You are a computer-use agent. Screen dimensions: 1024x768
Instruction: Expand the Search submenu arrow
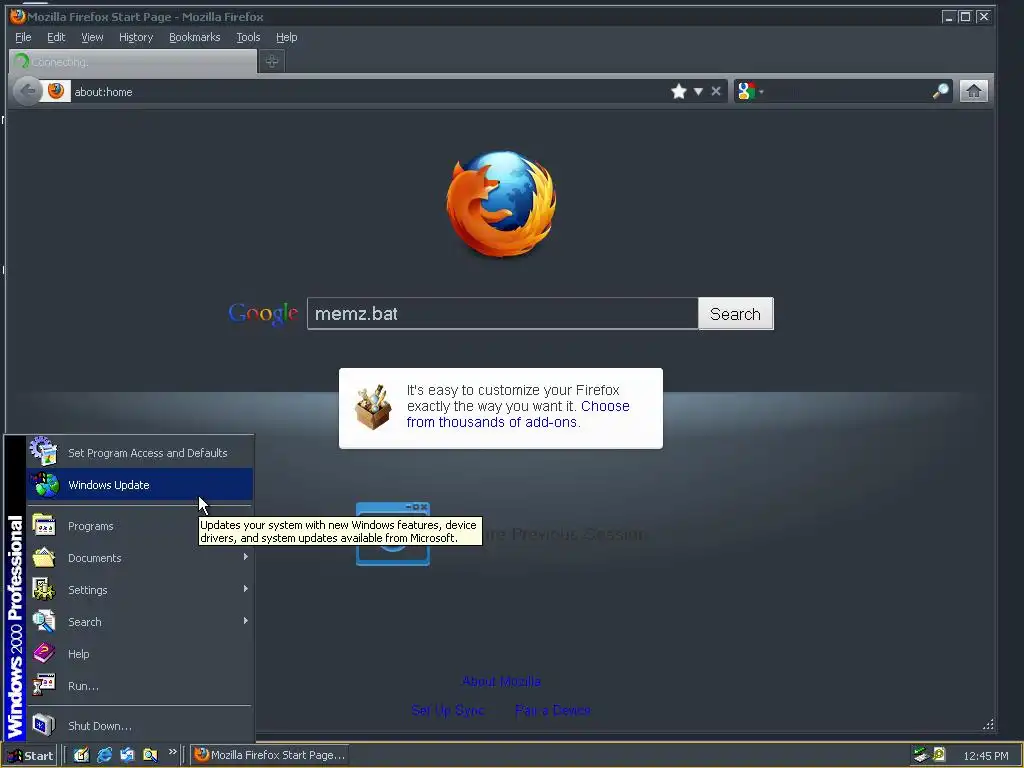click(x=246, y=620)
